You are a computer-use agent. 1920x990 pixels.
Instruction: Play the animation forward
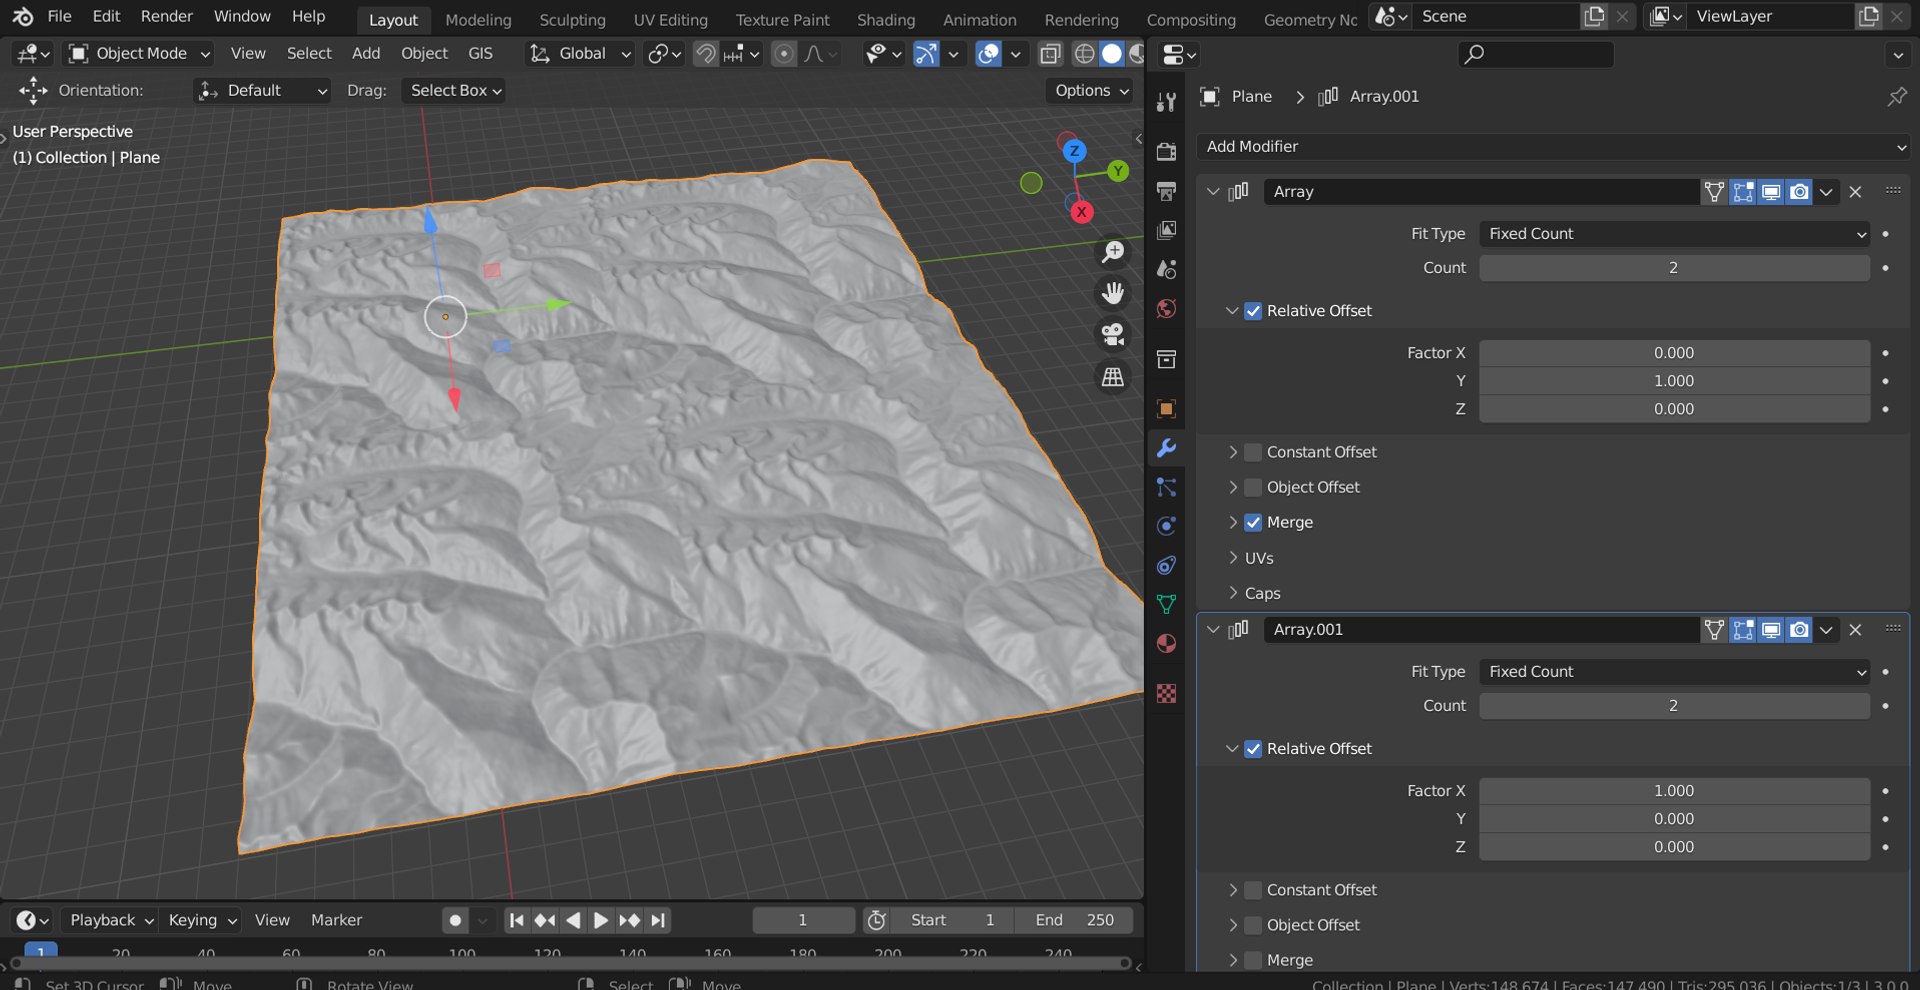coord(600,920)
